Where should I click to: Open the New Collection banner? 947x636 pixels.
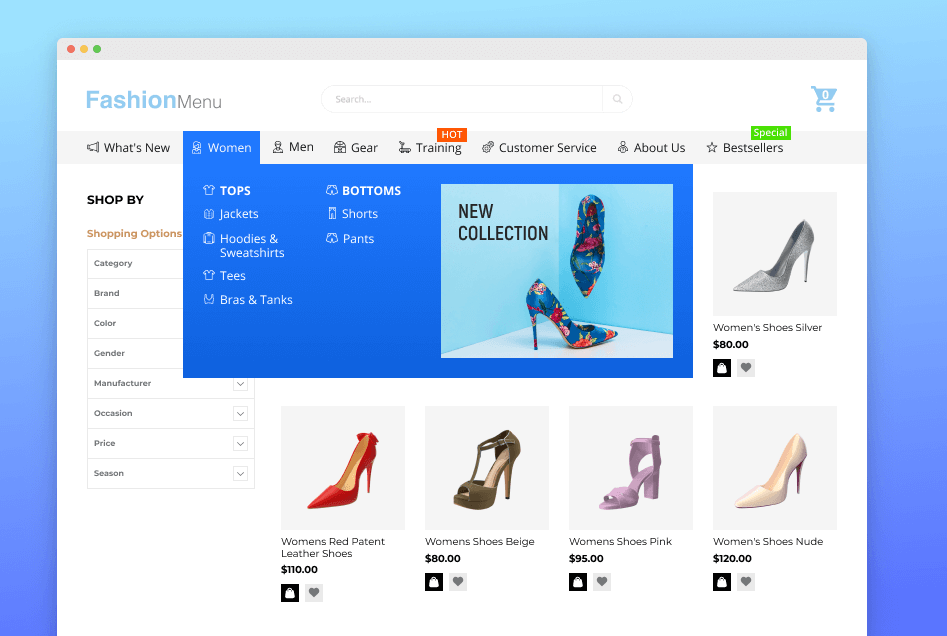557,271
